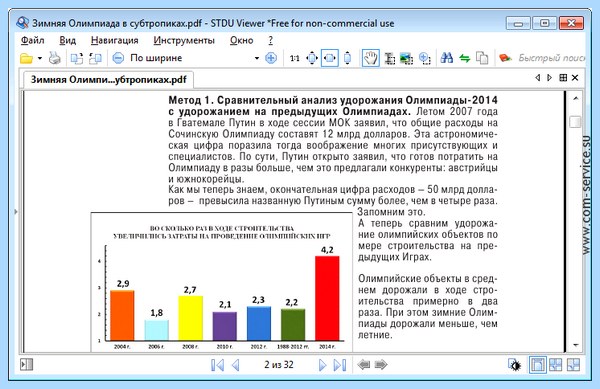Minimize the STDU Viewer window

tap(518, 23)
